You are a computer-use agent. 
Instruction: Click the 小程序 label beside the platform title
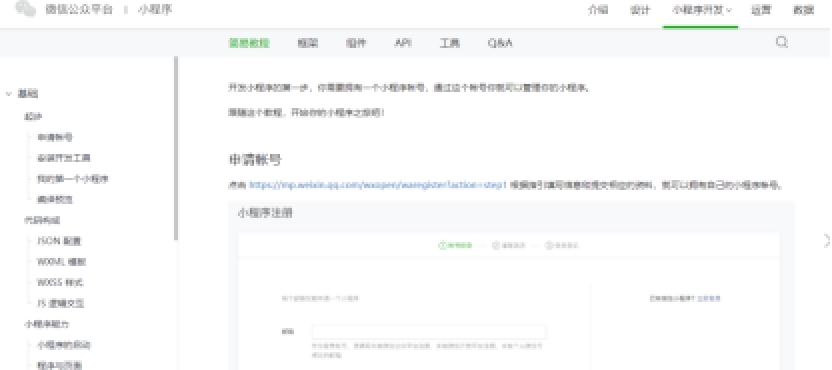click(155, 10)
